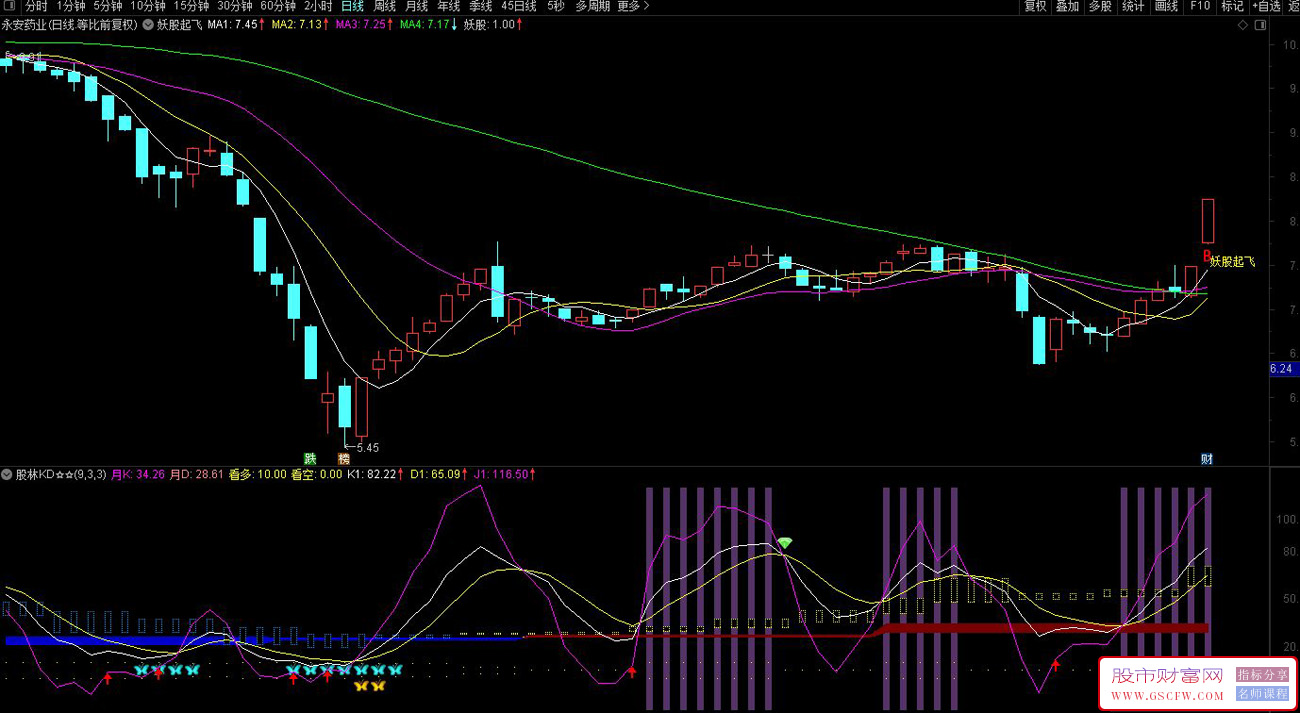Viewport: 1300px width, 713px height.
Task: Click the 月K: 34.26 value
Action: (137, 474)
